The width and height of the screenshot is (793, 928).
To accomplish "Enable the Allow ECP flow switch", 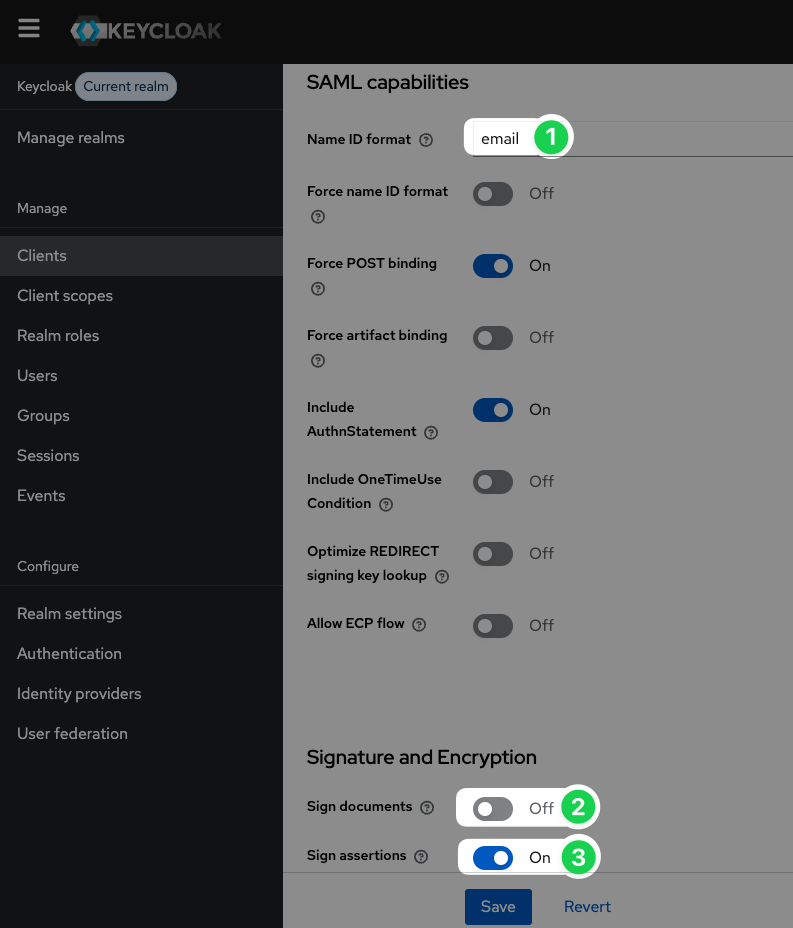I will coord(492,626).
